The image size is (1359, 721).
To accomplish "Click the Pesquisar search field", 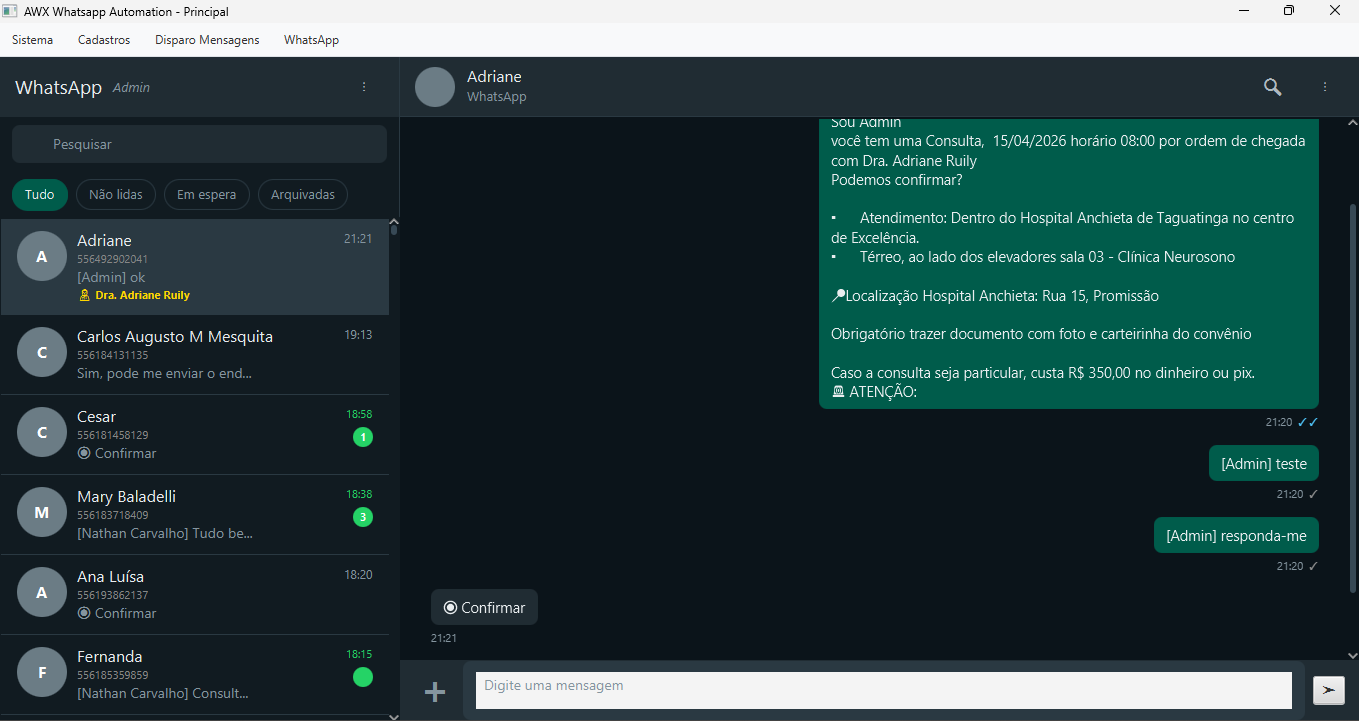I will point(199,144).
